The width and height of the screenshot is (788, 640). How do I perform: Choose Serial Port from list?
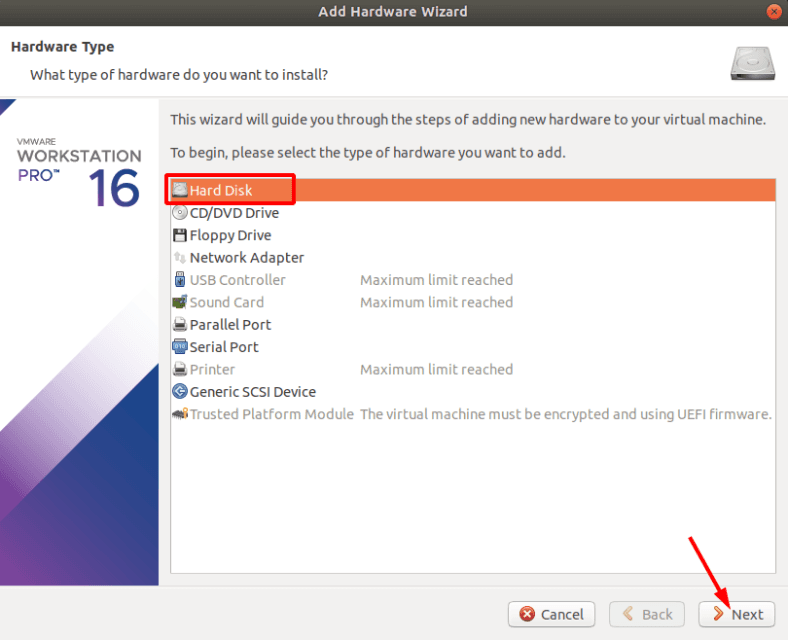[x=473, y=347]
